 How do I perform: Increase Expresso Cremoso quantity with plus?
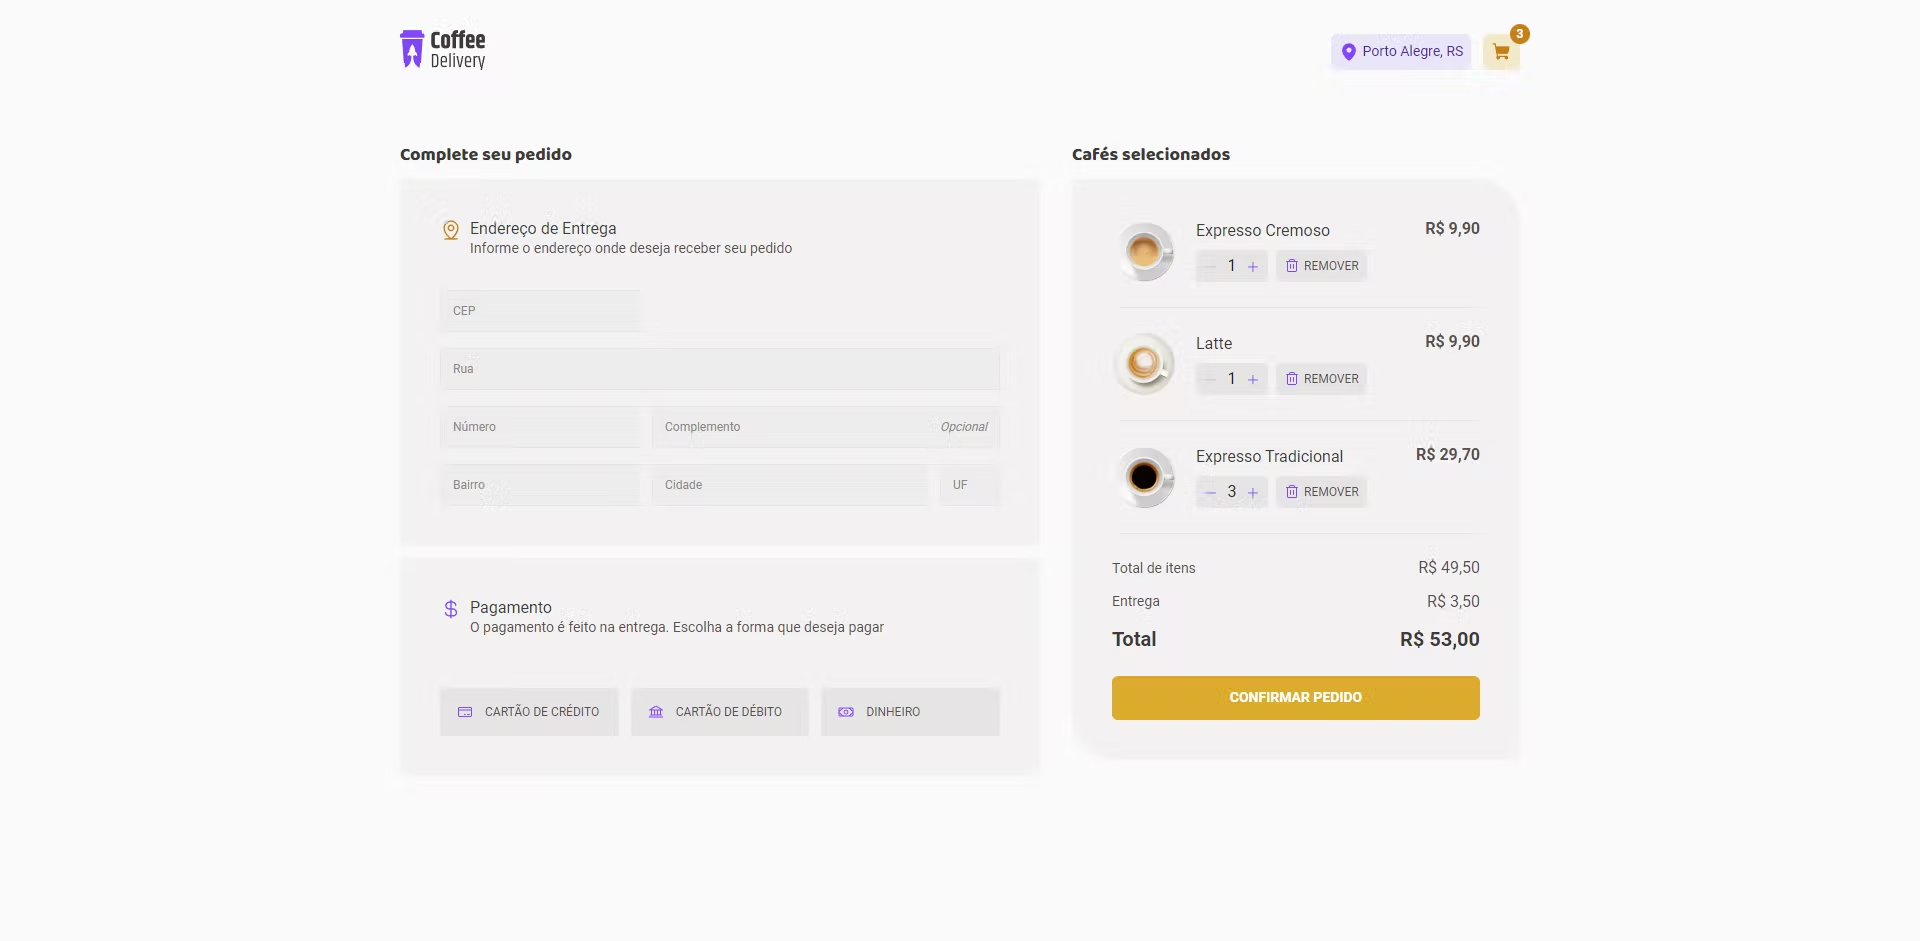coord(1253,267)
